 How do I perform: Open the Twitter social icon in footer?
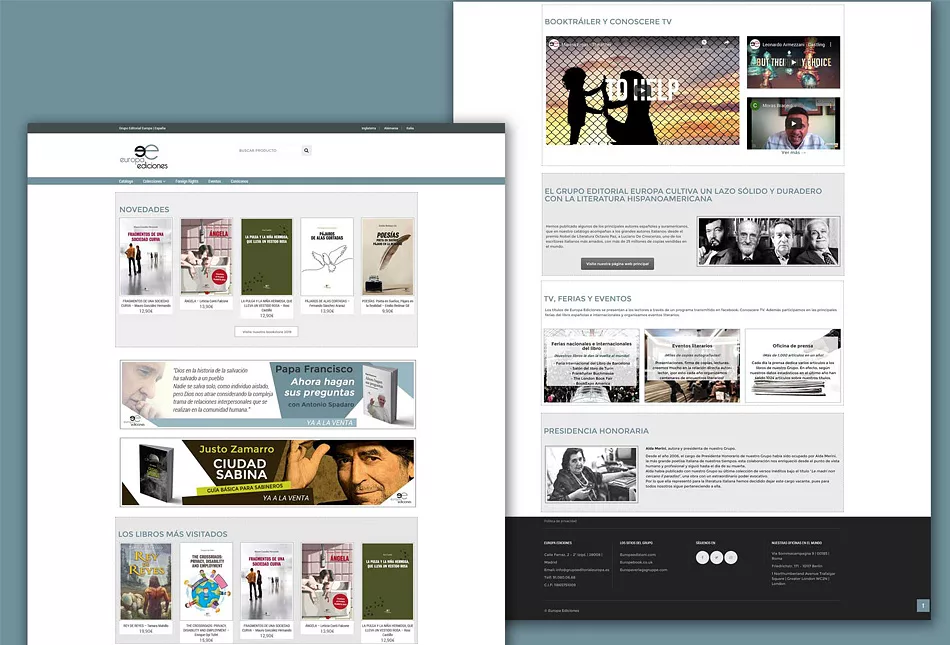(717, 557)
